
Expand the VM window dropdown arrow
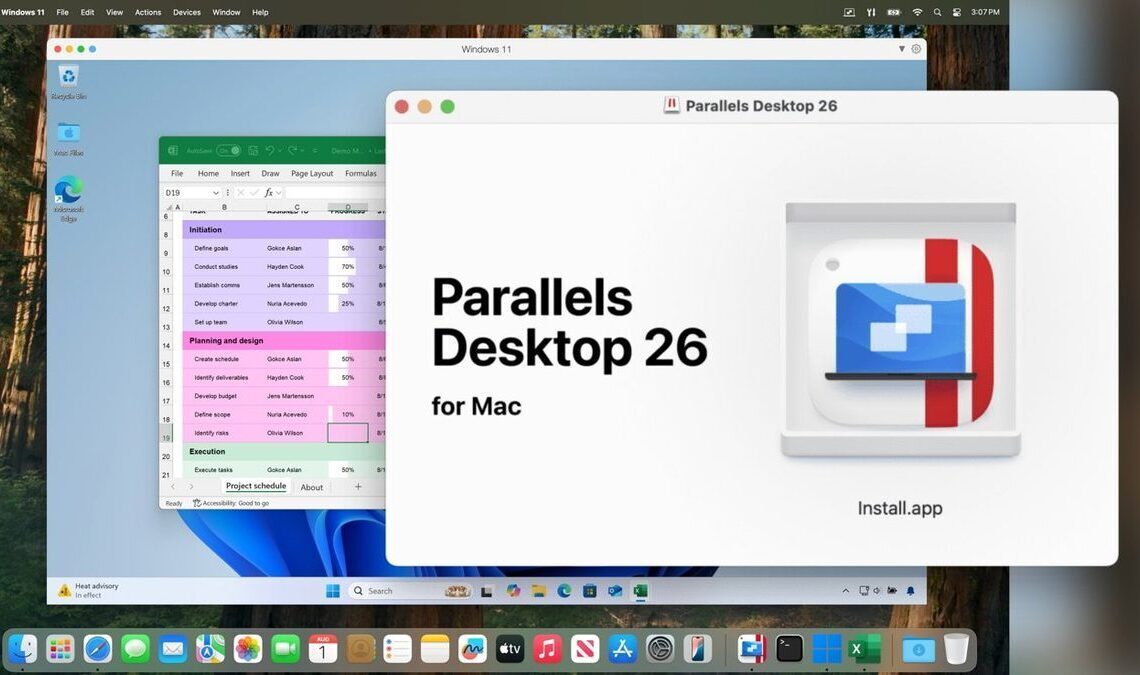point(902,49)
